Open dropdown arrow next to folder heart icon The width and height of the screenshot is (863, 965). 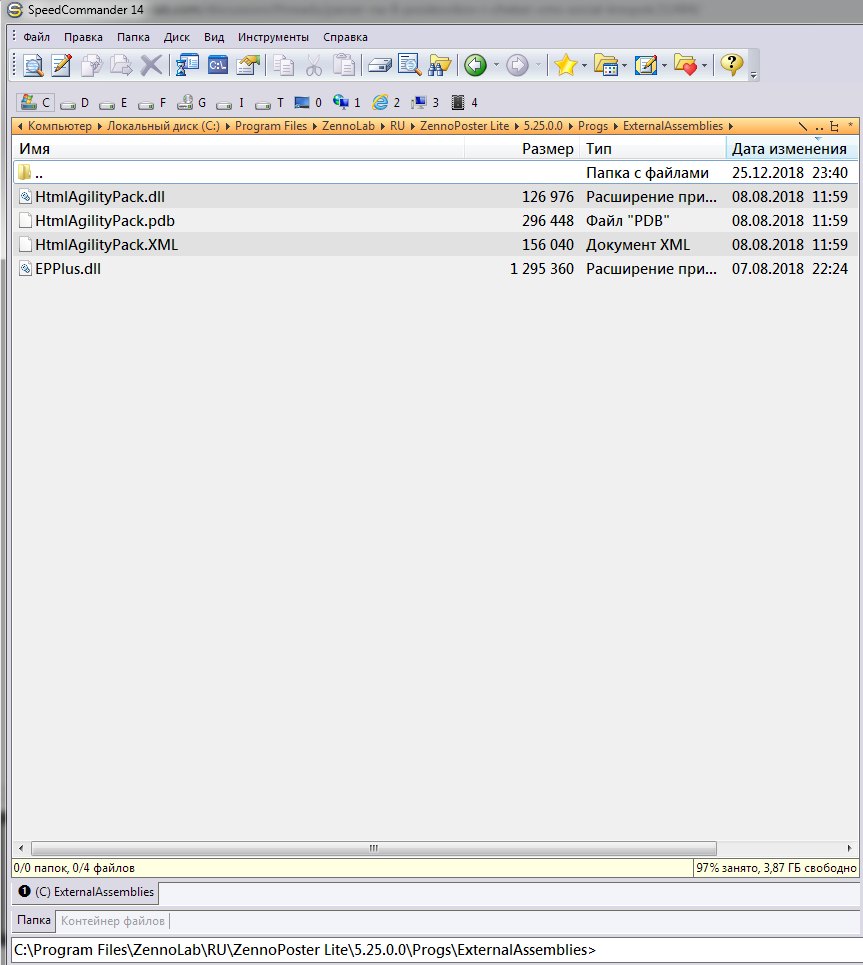pyautogui.click(x=704, y=65)
